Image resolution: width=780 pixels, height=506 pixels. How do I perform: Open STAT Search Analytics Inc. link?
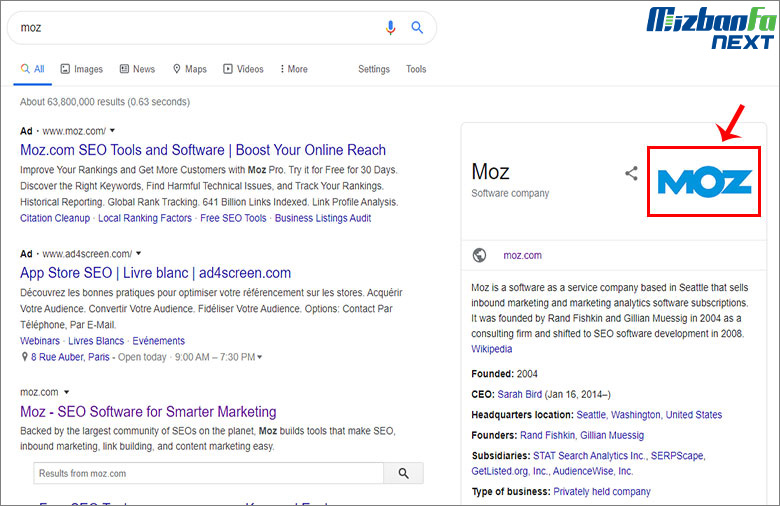click(x=589, y=456)
